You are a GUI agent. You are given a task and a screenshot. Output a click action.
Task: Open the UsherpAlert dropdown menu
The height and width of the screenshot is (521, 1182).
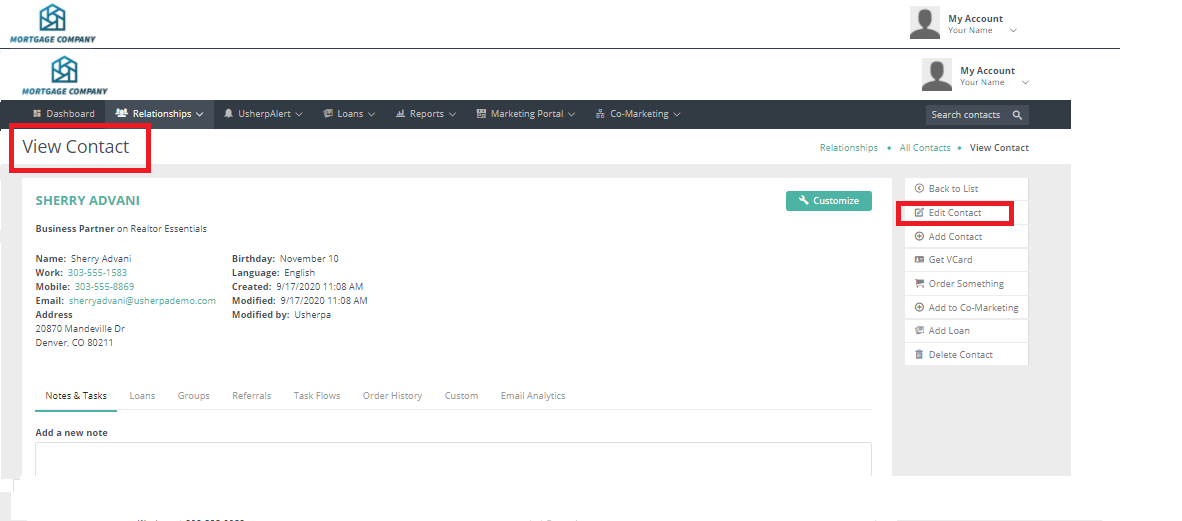click(263, 114)
